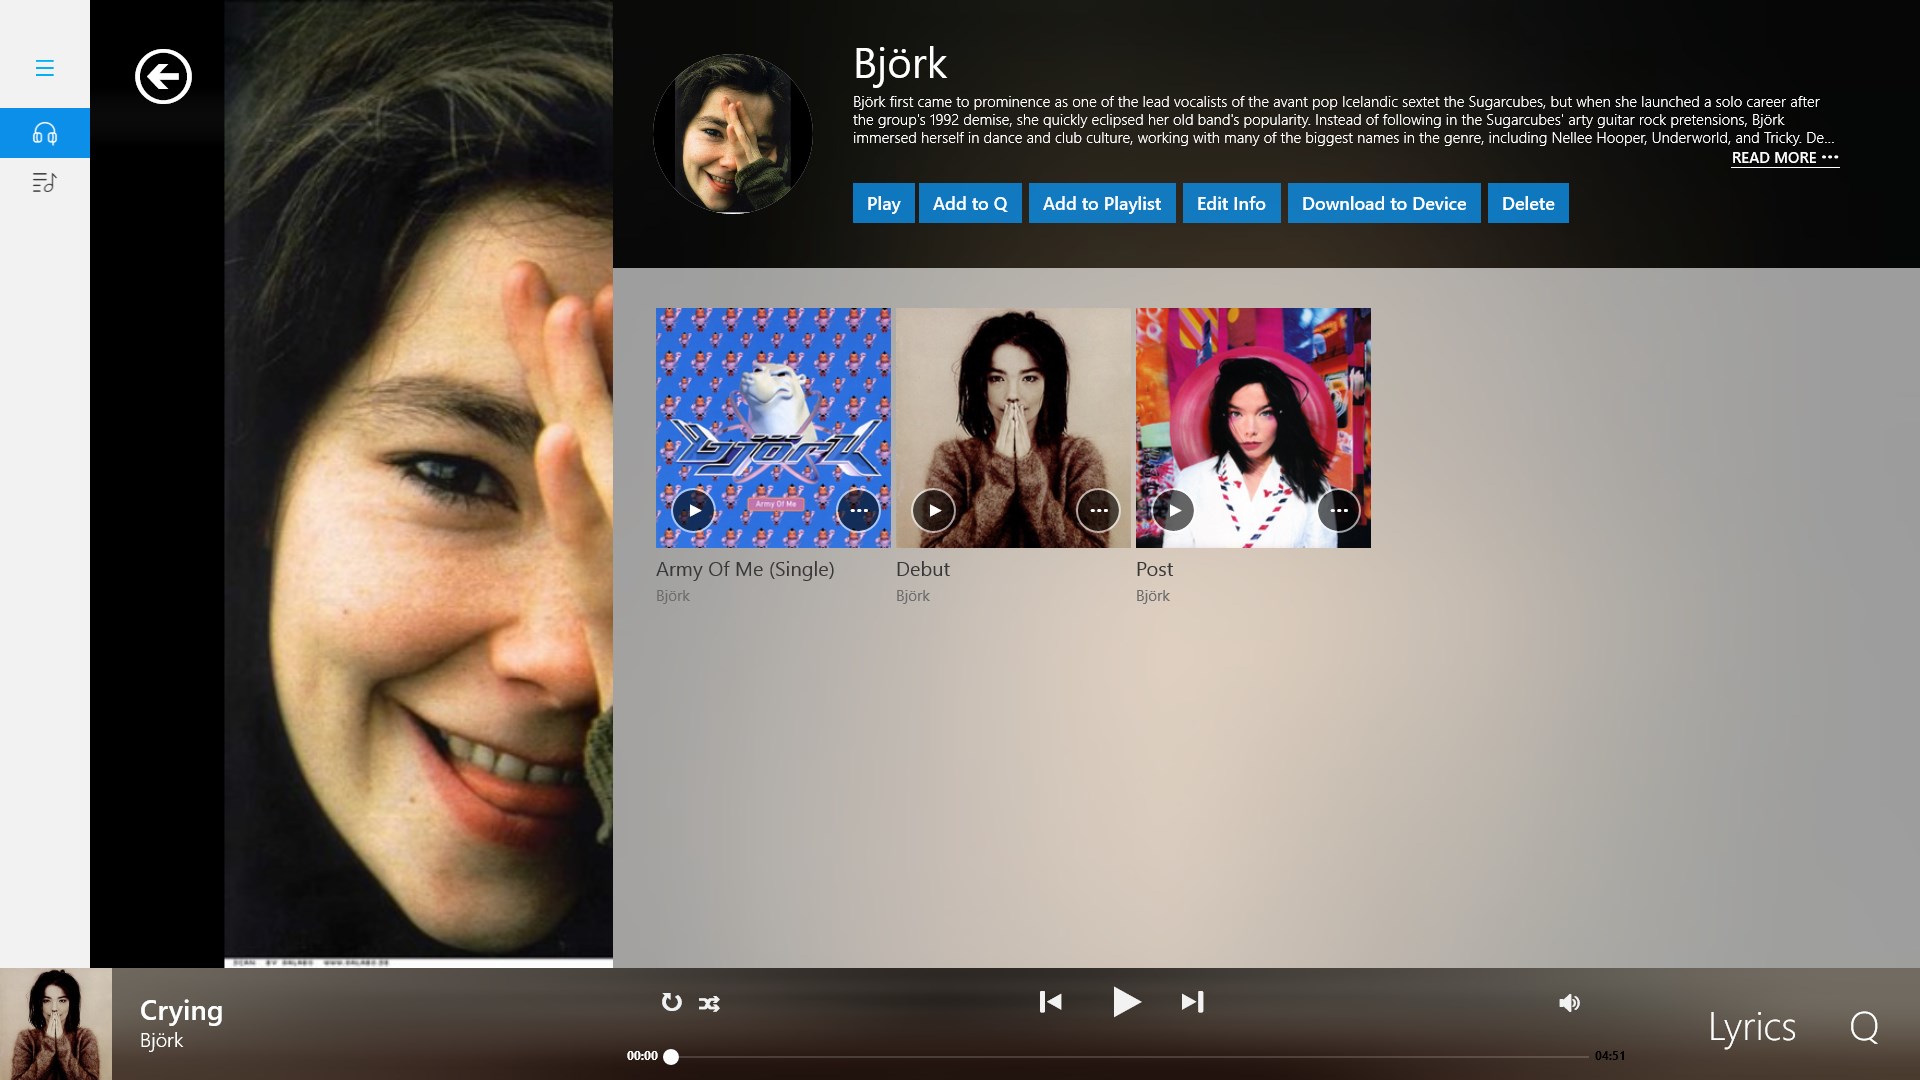The image size is (1920, 1080).
Task: Click the Post album title
Action: click(1154, 569)
